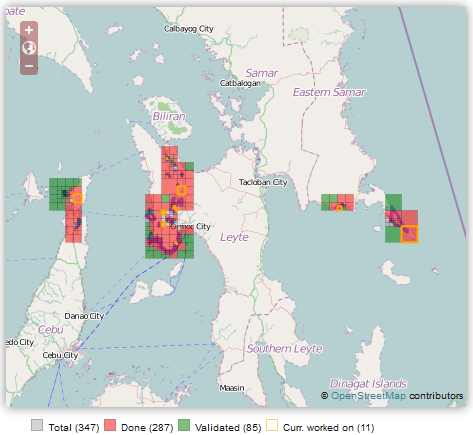Select the orange highlighted tile on northern Cebu
This screenshot has width=473, height=435.
77,198
